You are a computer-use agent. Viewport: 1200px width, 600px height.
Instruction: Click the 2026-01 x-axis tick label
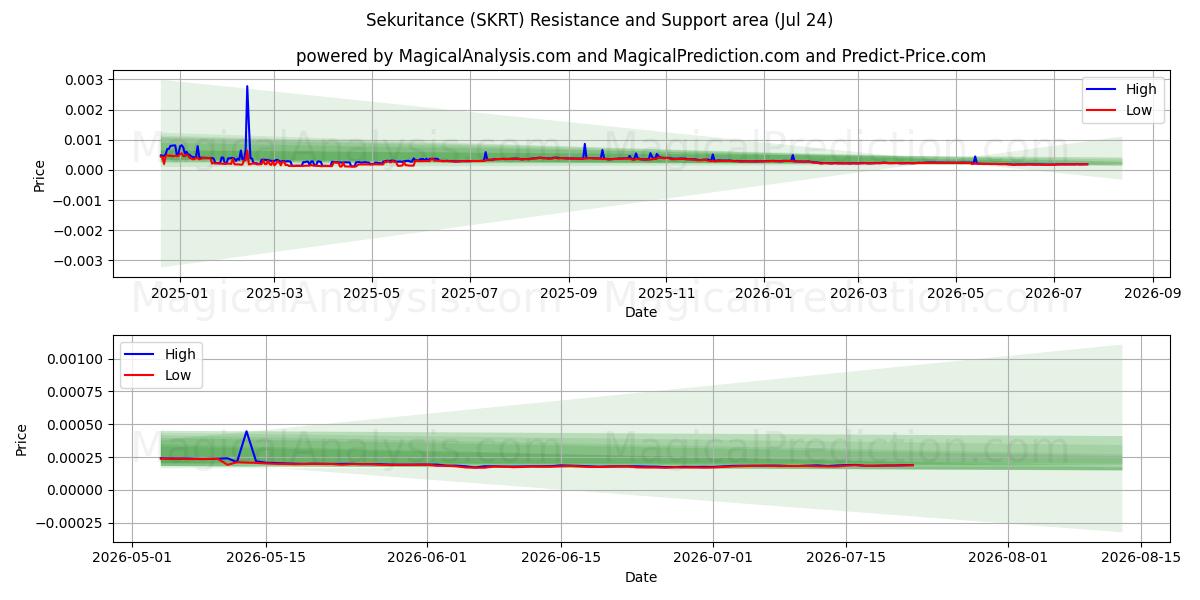coord(764,293)
